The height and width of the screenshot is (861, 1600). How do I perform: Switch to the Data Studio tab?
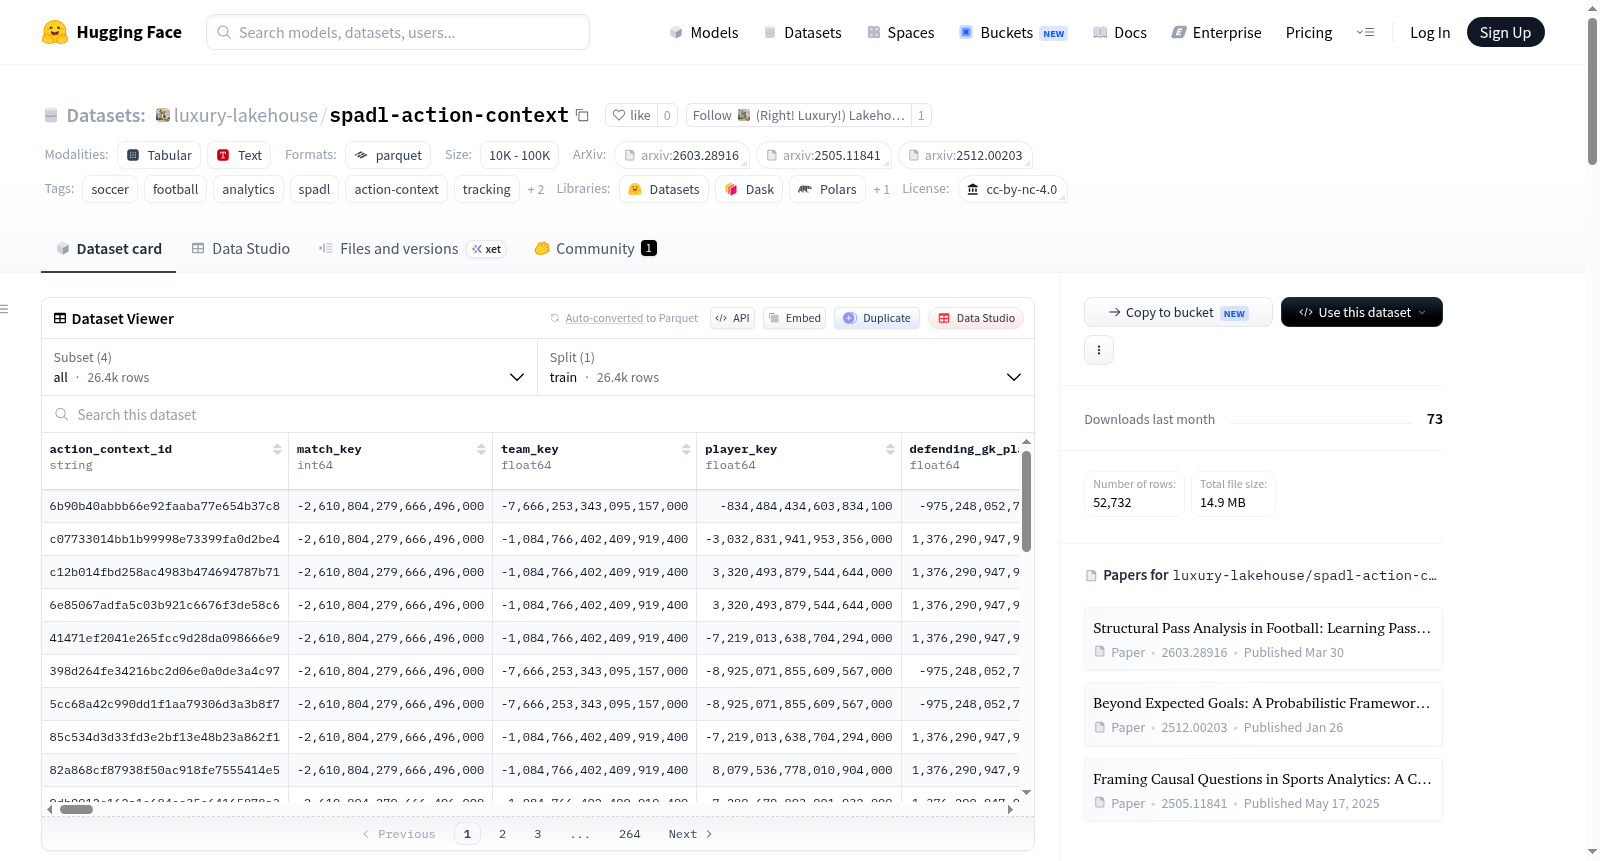click(x=241, y=249)
